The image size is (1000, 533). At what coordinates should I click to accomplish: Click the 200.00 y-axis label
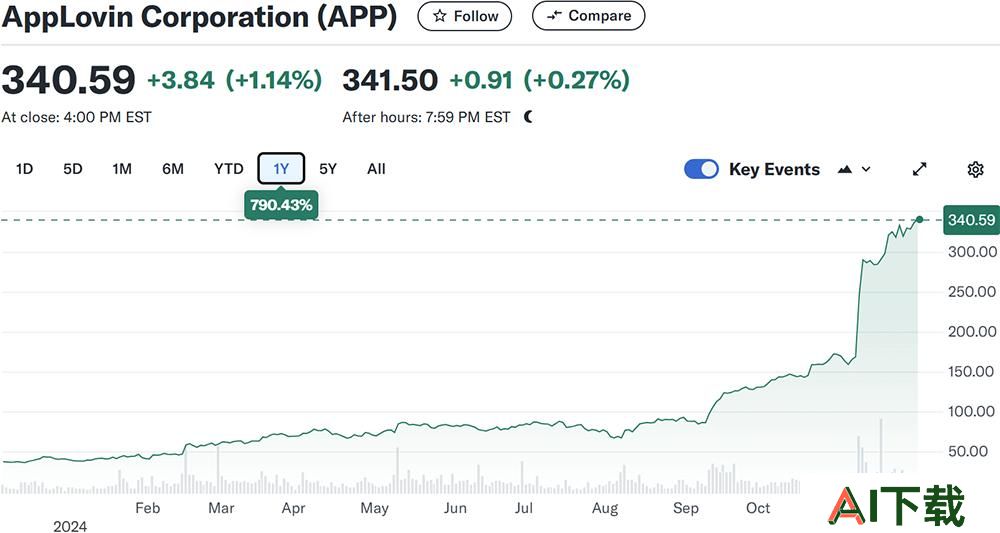pyautogui.click(x=972, y=332)
